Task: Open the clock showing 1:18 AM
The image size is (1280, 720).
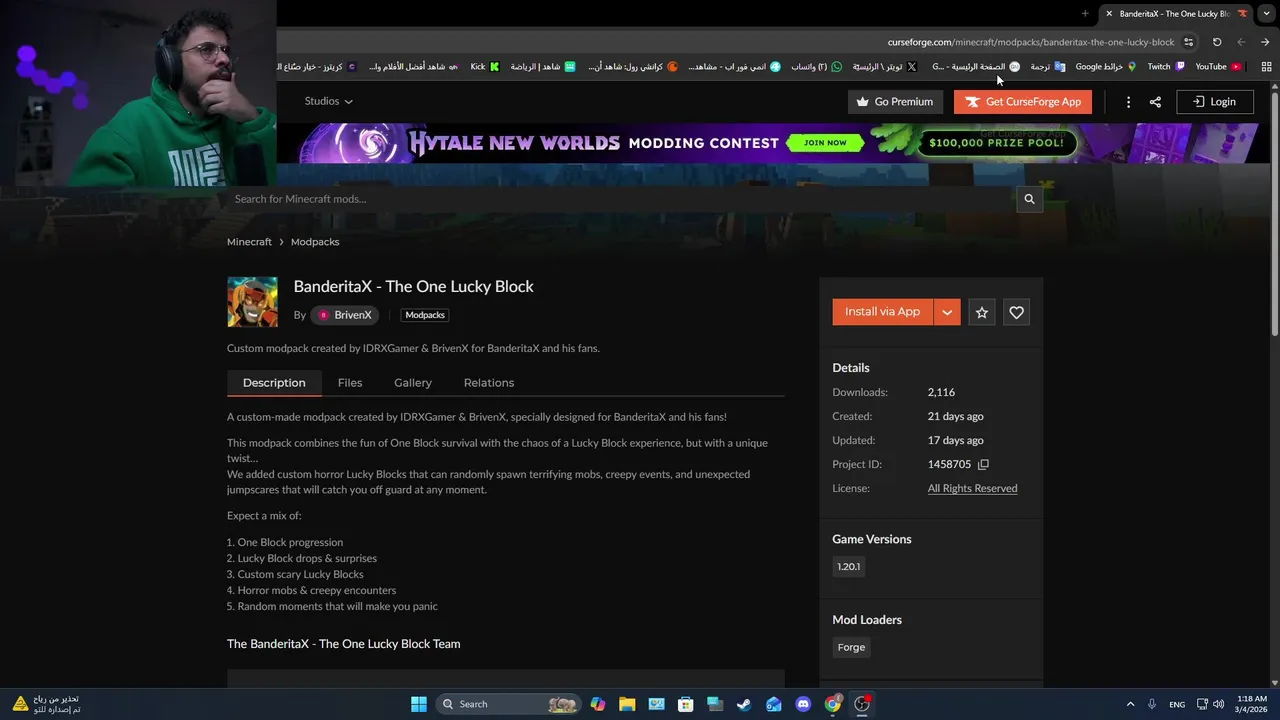Action: click(1252, 704)
